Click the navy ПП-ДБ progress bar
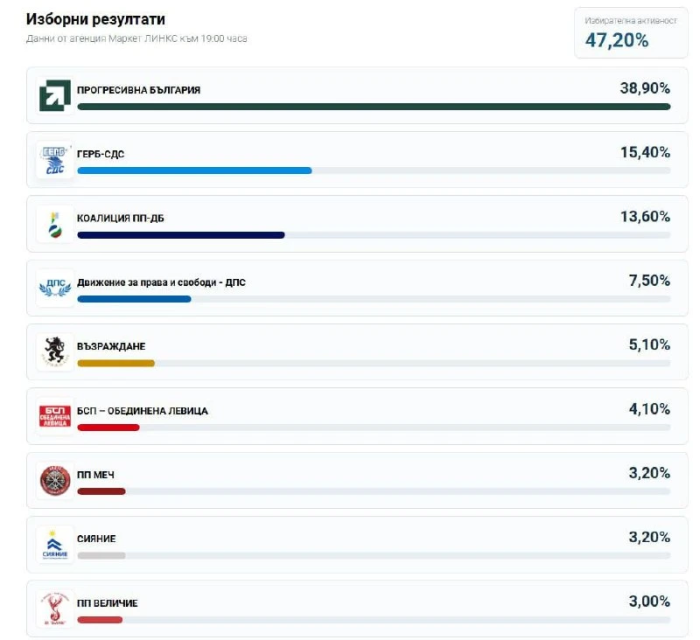The image size is (700, 640). (180, 235)
